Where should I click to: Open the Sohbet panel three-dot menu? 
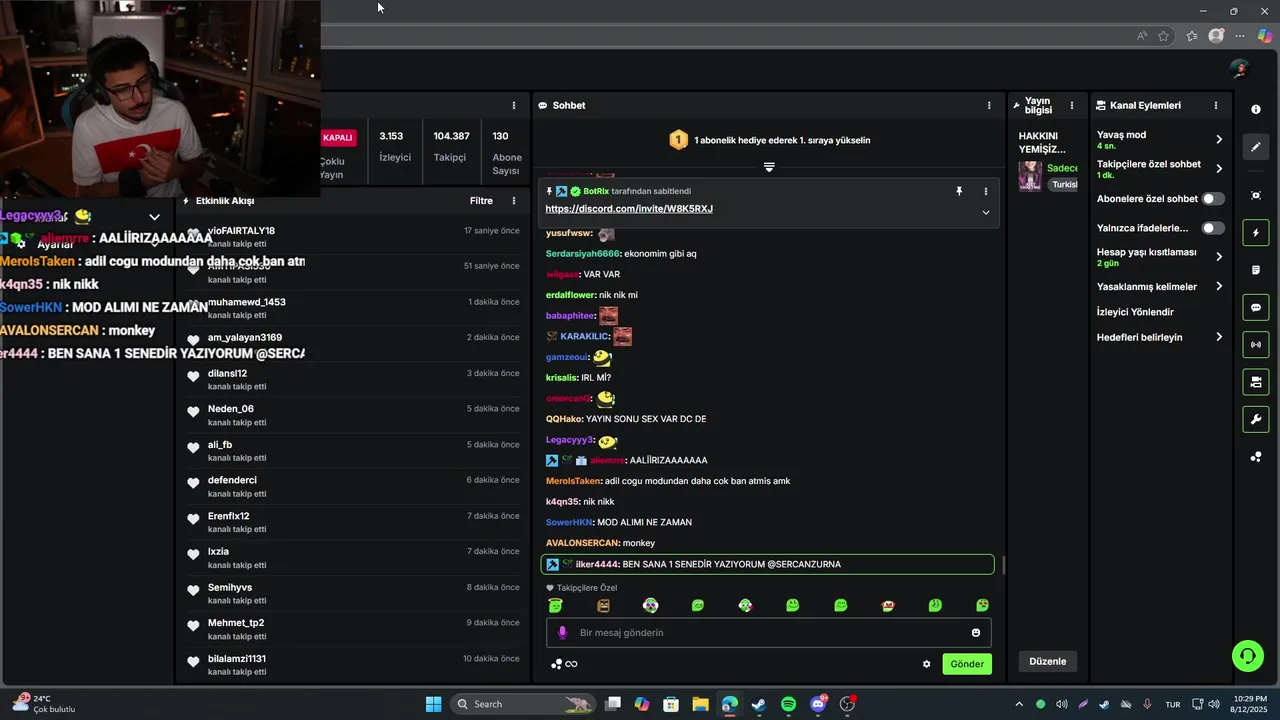[989, 105]
